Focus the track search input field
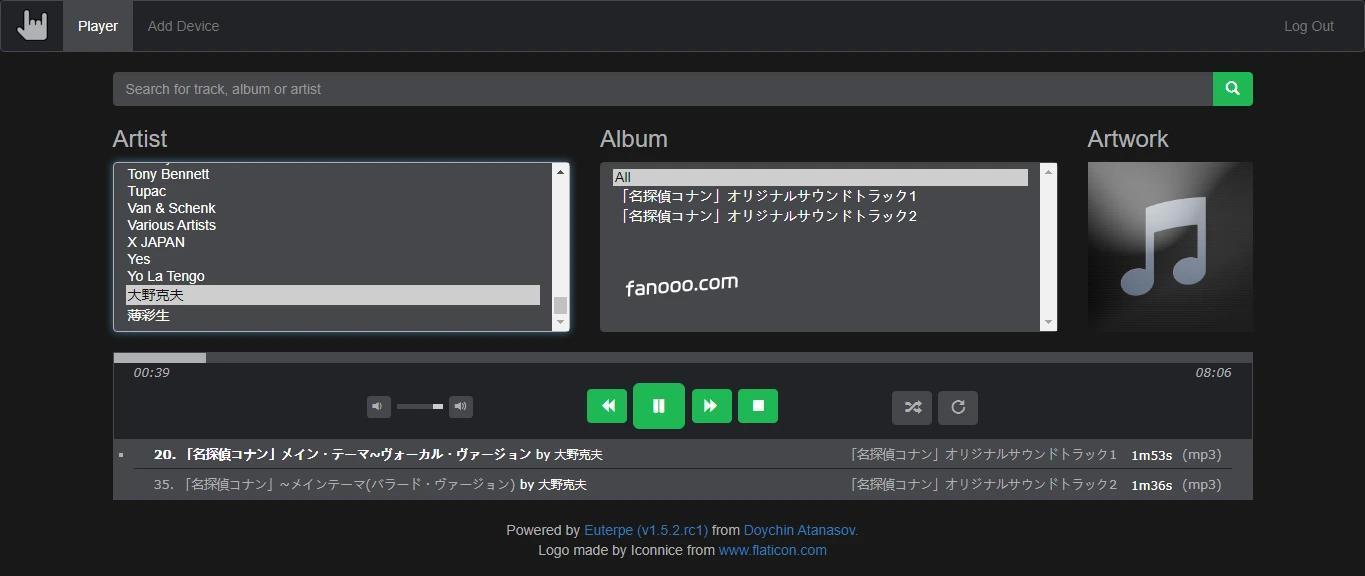The image size is (1365, 576). coord(662,89)
